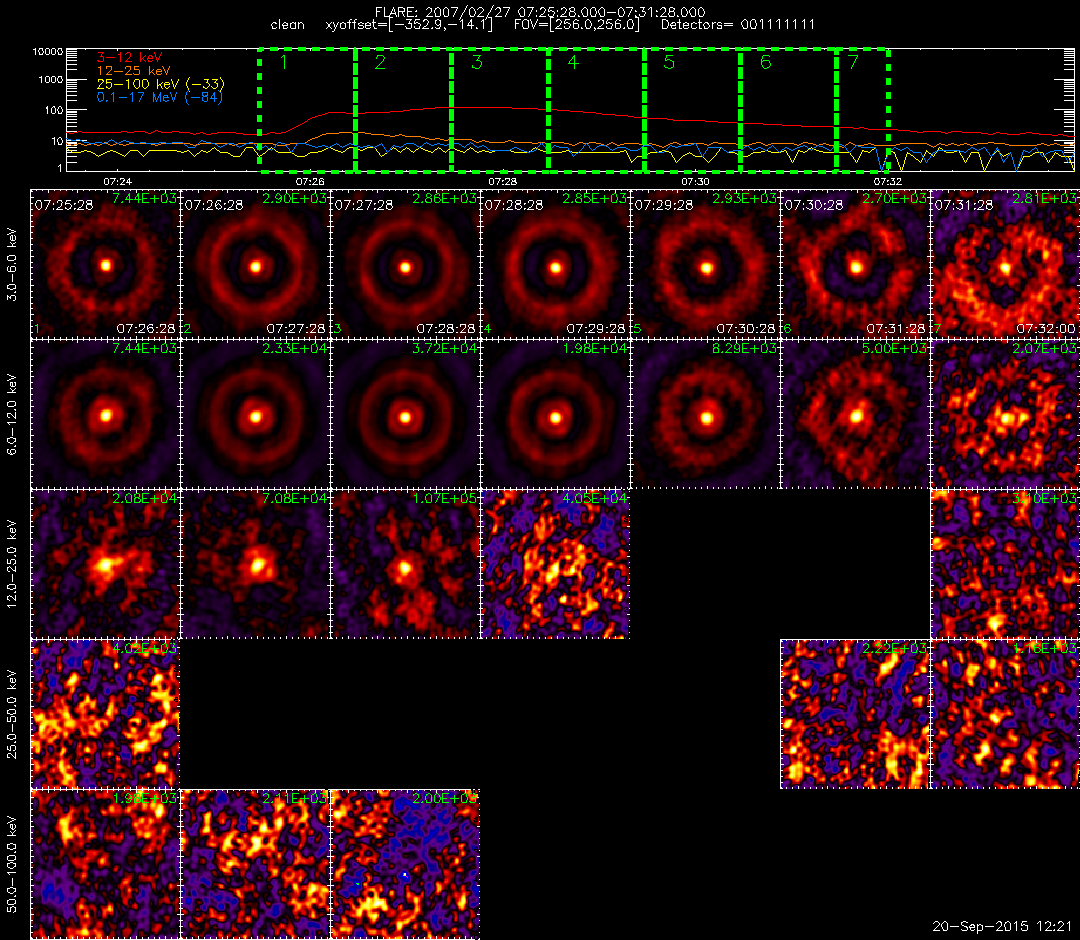Click the 6.0-12.0 keV row label
1080x940 pixels.
(12, 415)
